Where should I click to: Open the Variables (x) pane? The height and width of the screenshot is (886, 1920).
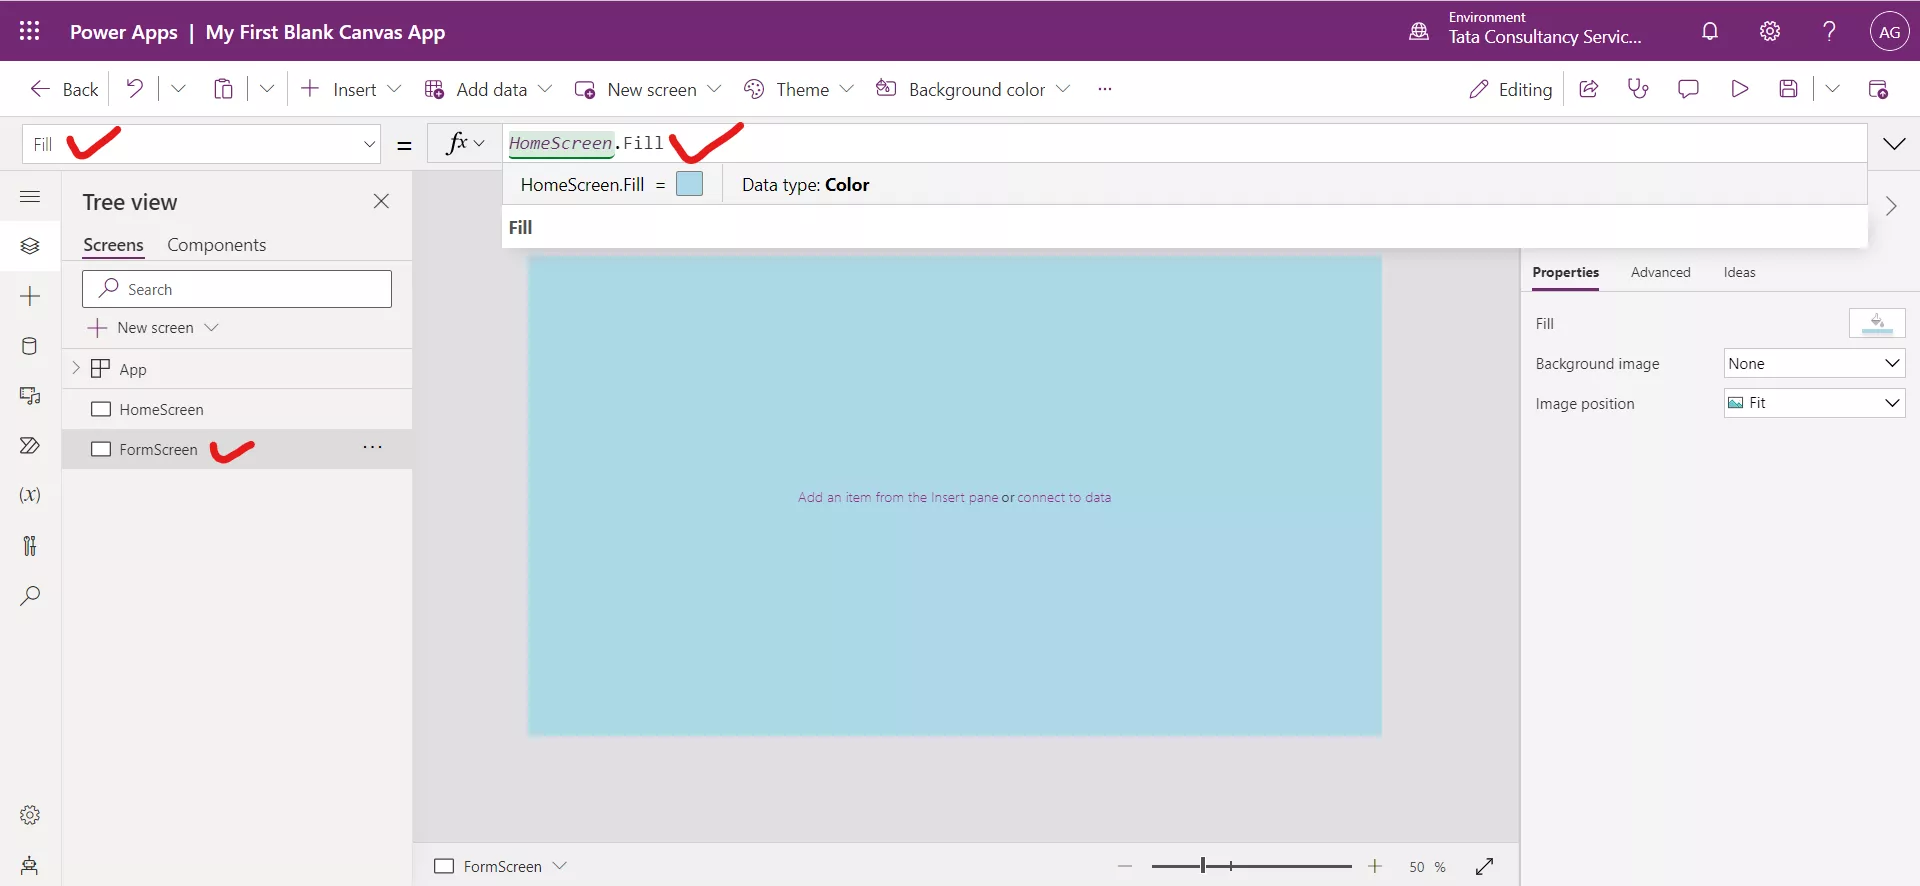(30, 495)
